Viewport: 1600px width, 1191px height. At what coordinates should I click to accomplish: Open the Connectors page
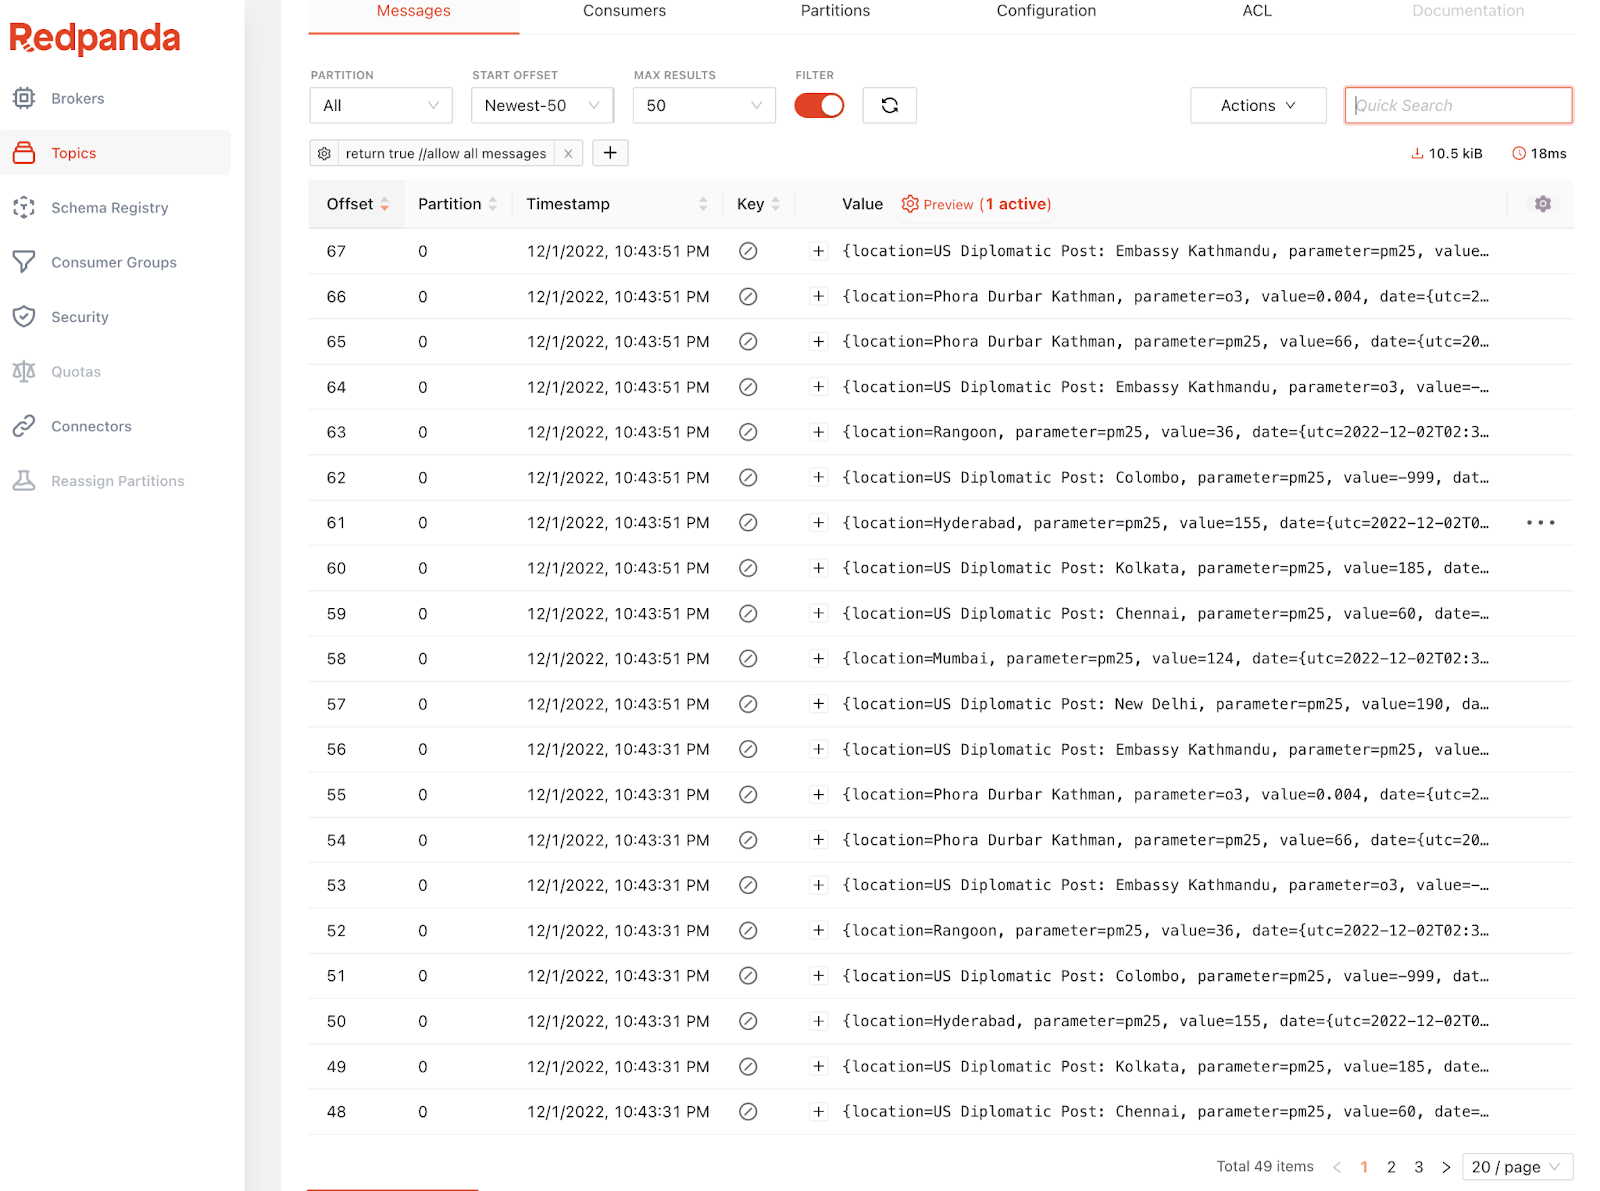point(91,426)
